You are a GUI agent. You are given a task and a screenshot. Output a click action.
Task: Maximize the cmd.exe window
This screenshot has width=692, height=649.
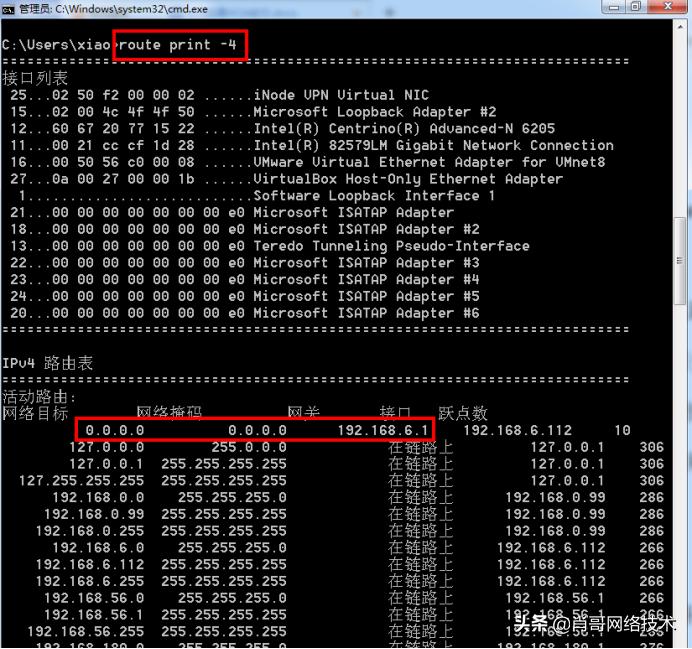point(636,7)
